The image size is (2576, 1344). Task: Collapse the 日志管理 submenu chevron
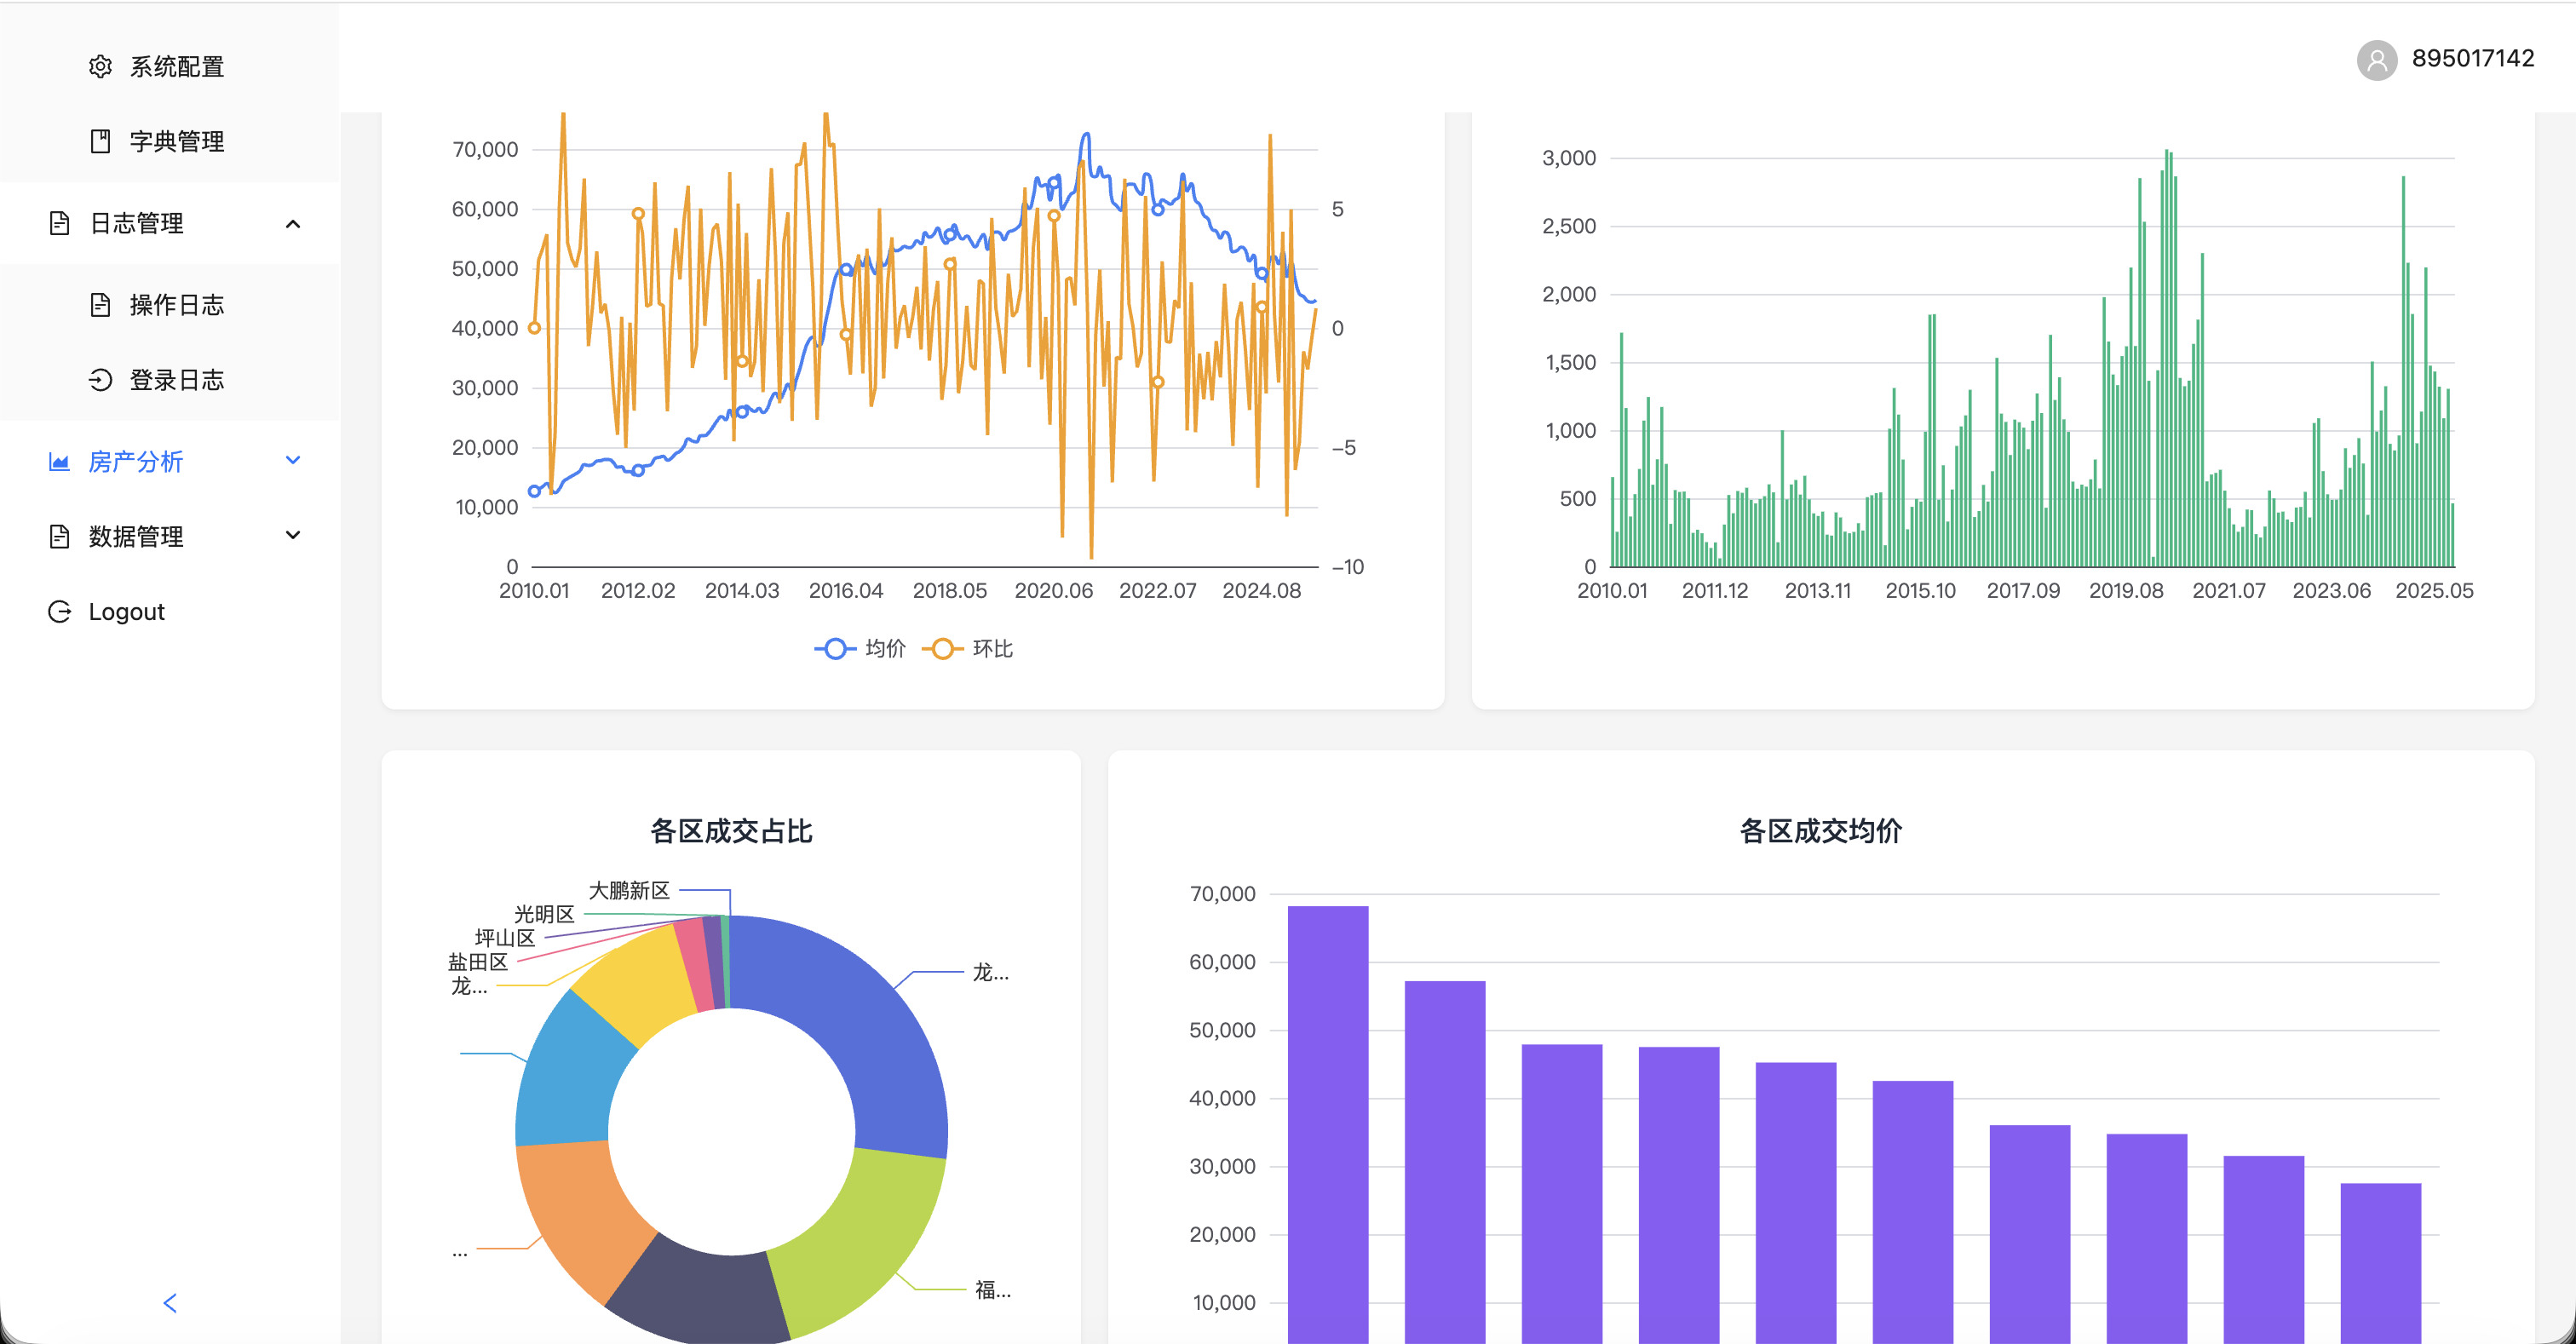point(293,223)
